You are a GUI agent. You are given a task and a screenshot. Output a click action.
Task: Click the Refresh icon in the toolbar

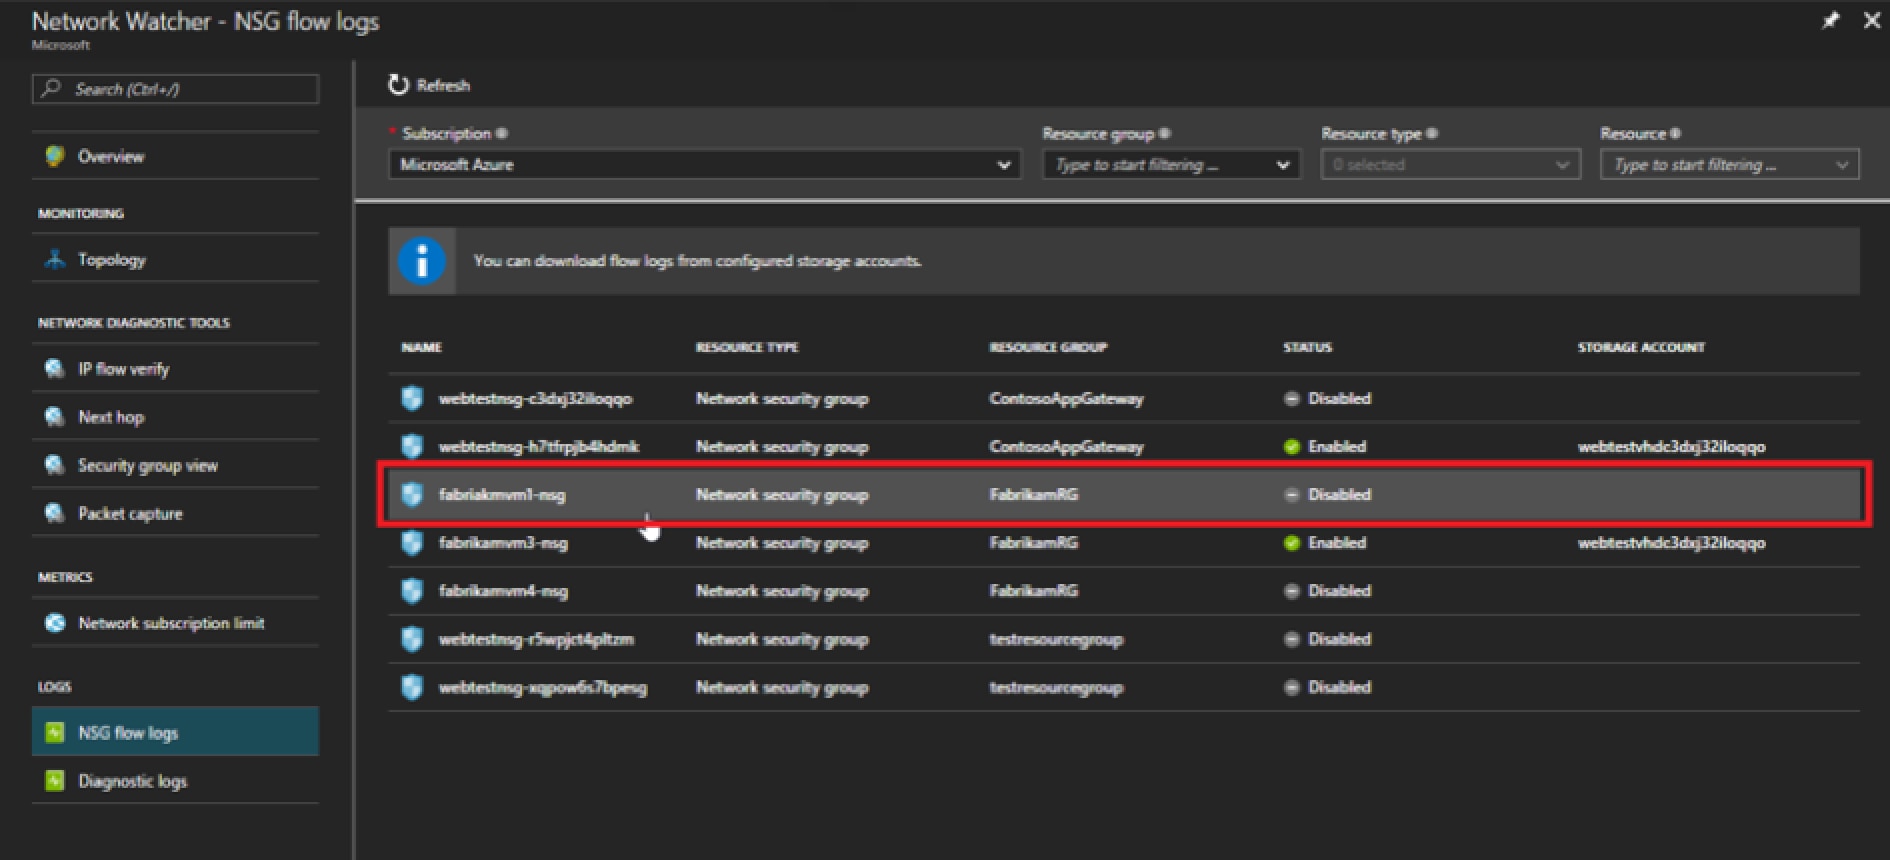tap(399, 85)
